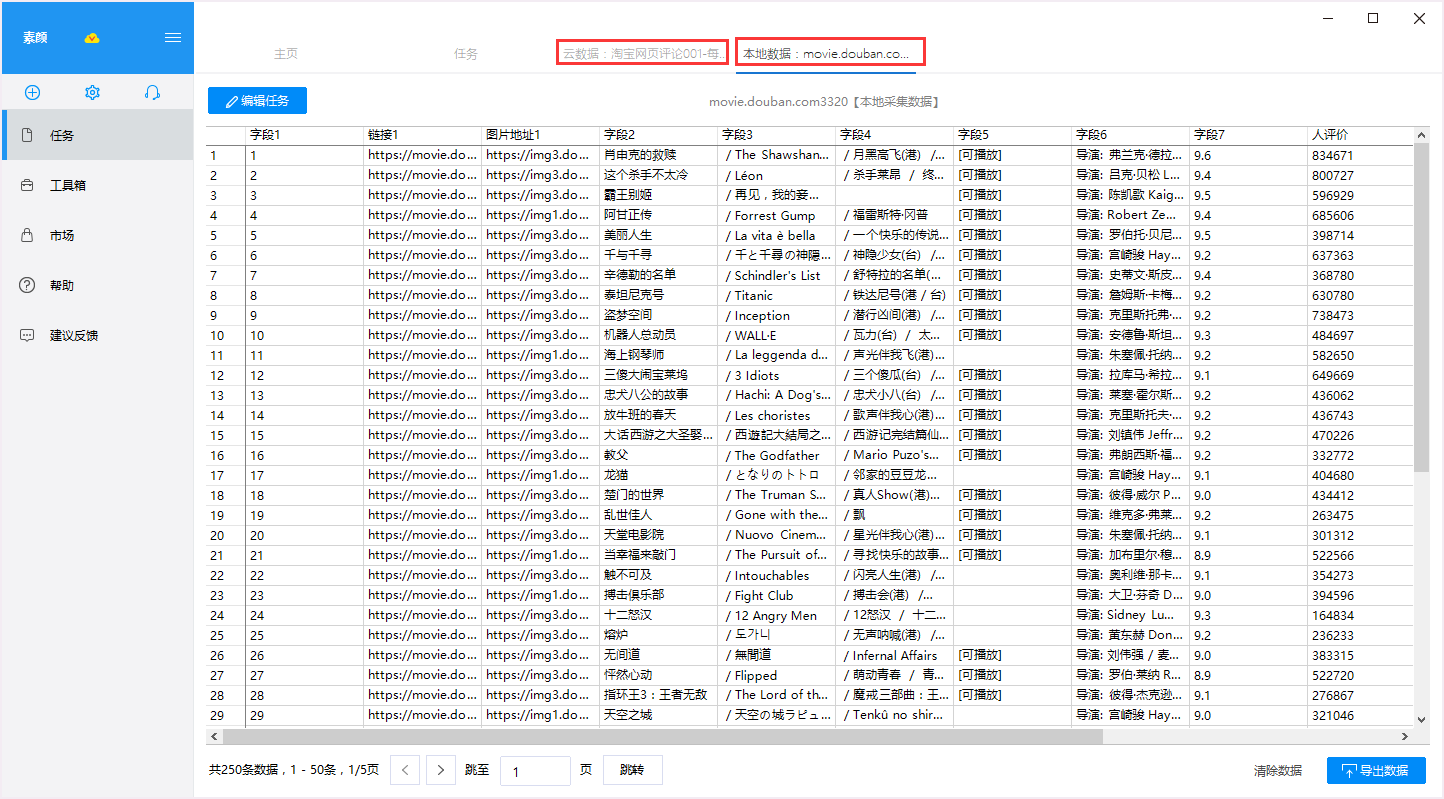Select the cell / Flipped
1444x799 pixels.
point(777,675)
